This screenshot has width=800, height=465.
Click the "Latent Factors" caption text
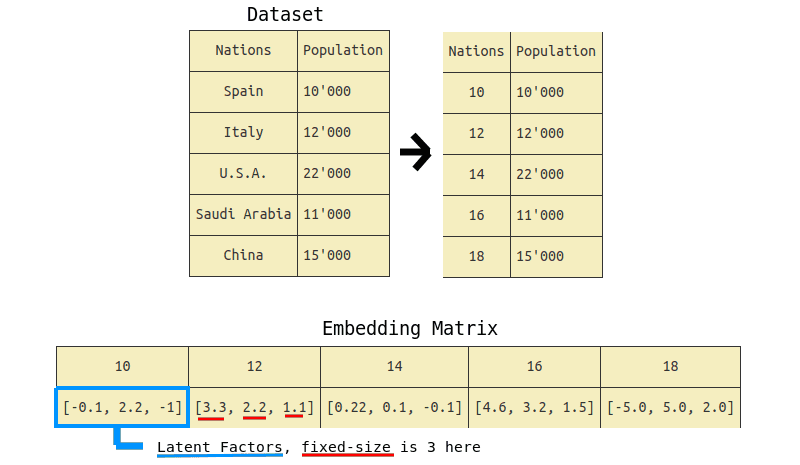220,447
